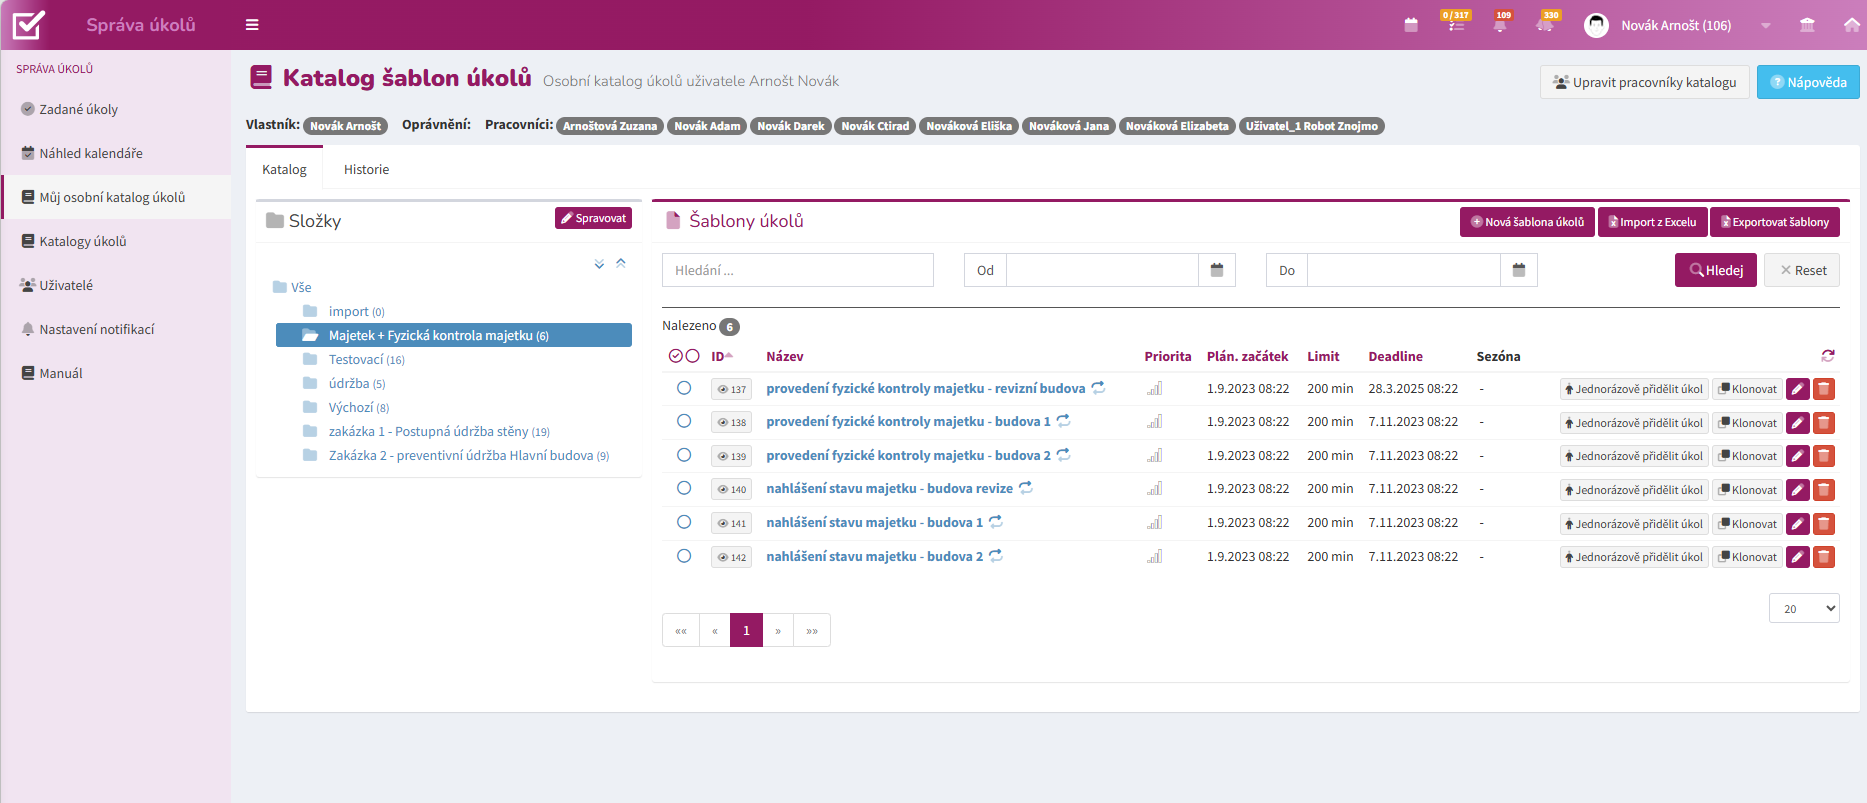The image size is (1867, 803).
Task: Click Import z Excelu button
Action: pos(1652,222)
